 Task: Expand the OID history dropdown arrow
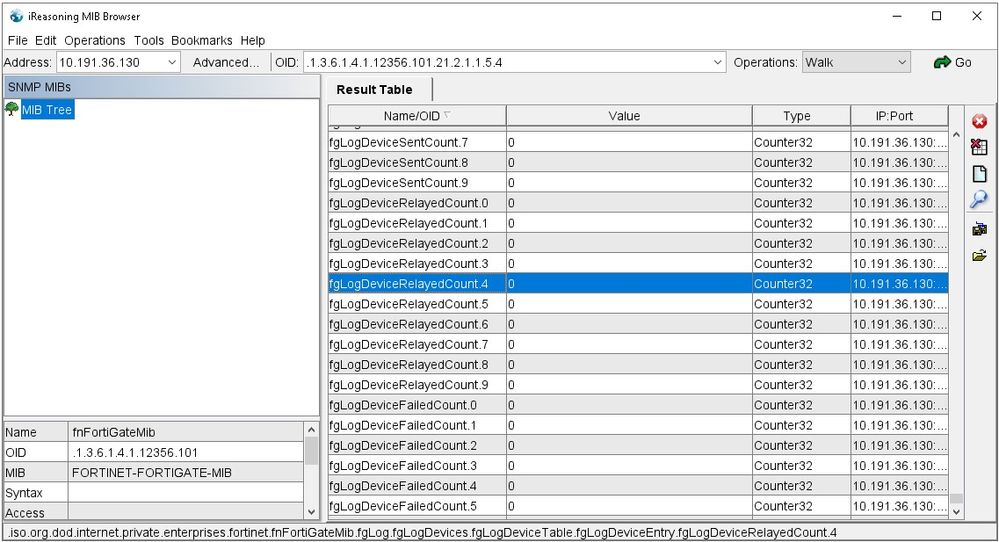tap(717, 62)
